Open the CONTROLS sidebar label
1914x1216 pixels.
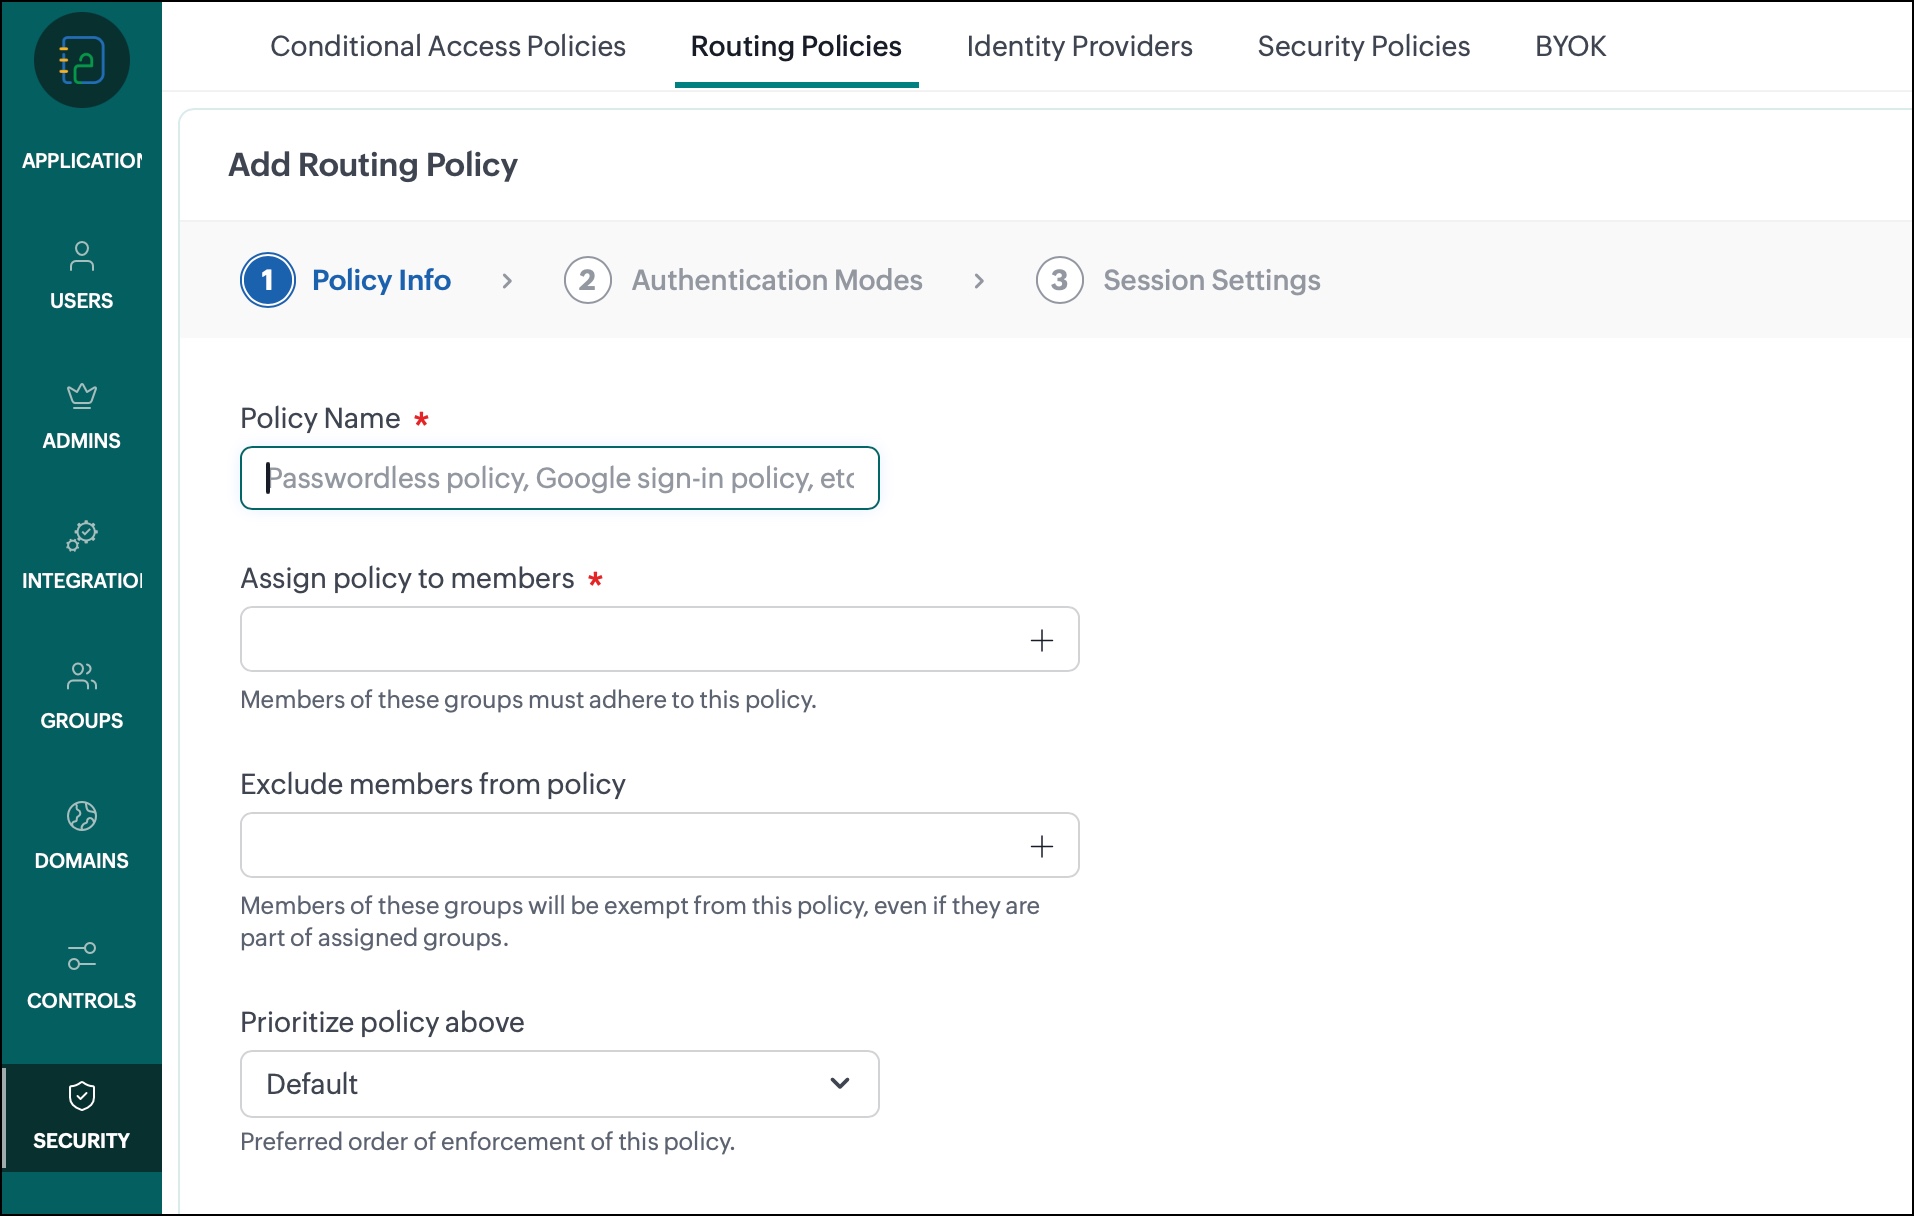click(x=81, y=1001)
